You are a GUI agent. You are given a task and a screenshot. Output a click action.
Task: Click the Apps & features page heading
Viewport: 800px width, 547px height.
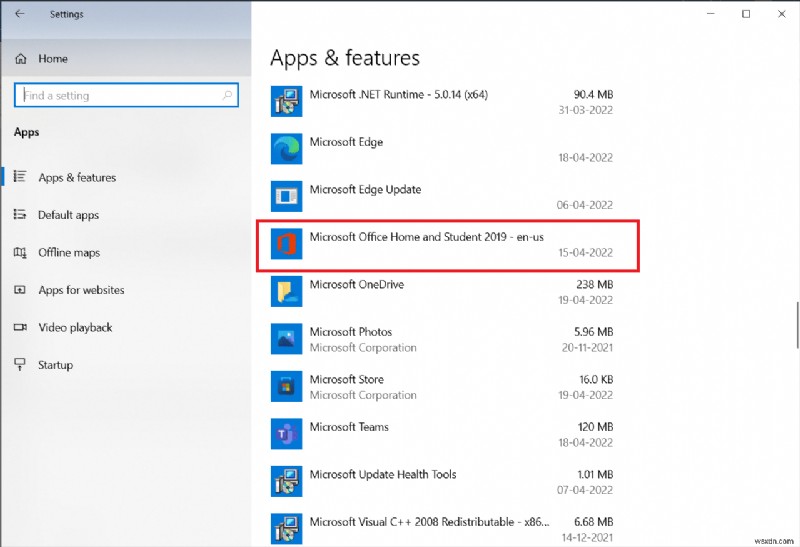tap(345, 58)
